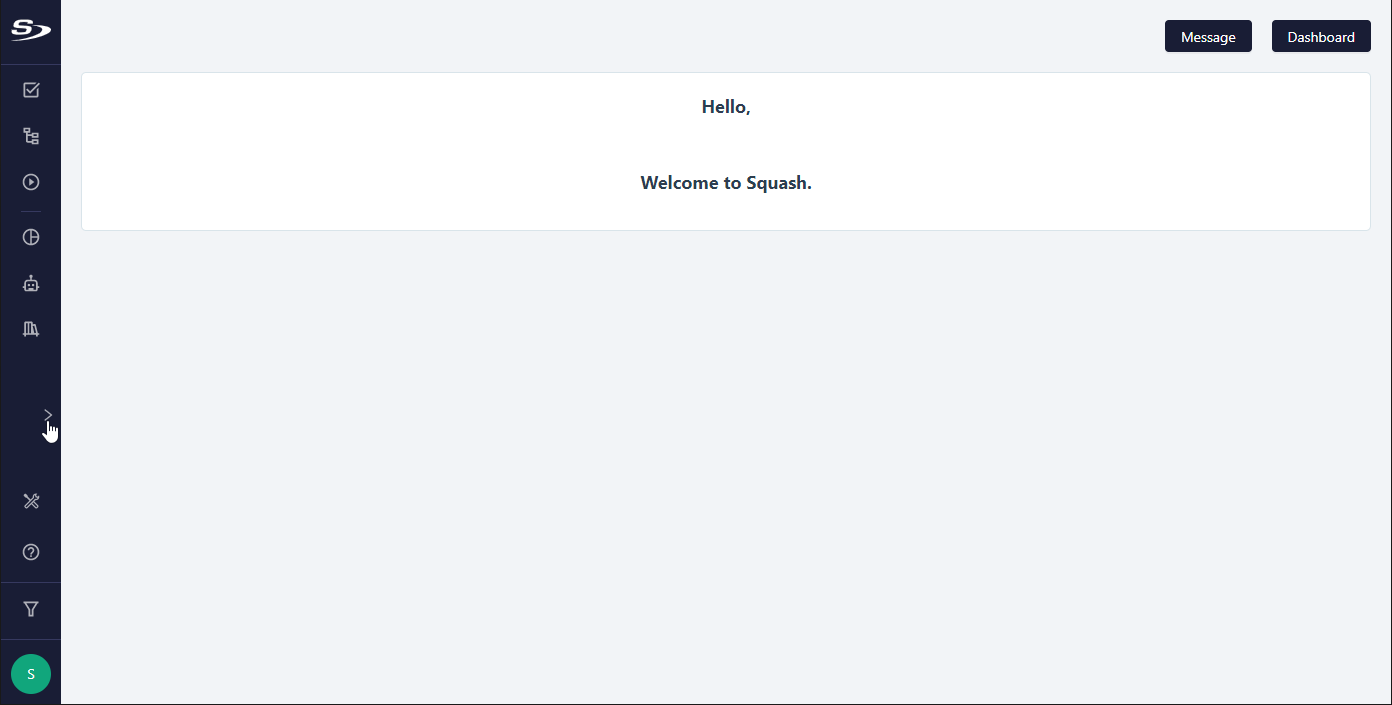Switch to the Dashboard view
The width and height of the screenshot is (1392, 705).
coord(1321,36)
